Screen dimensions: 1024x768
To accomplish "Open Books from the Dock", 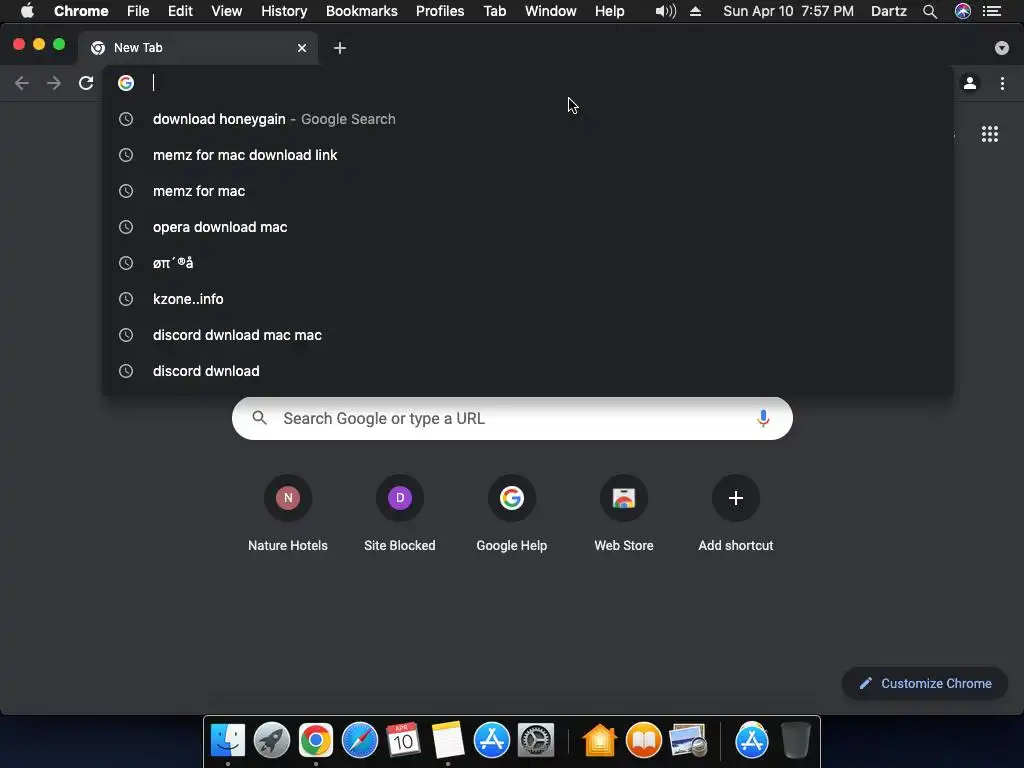I will [x=644, y=741].
